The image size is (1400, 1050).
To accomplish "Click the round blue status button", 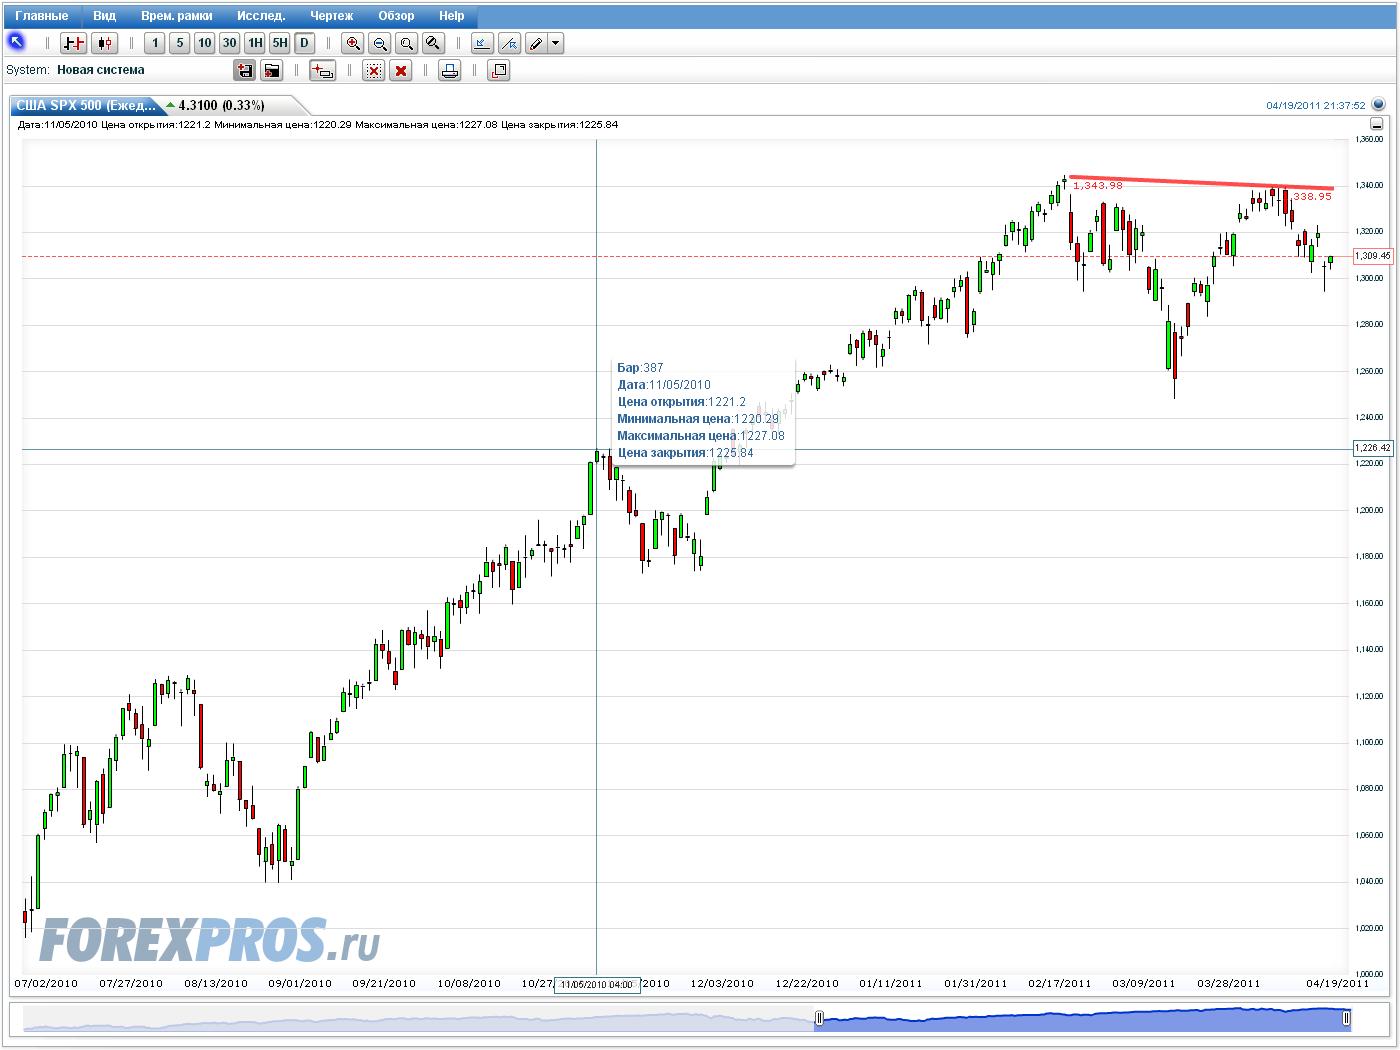I will click(x=1379, y=104).
